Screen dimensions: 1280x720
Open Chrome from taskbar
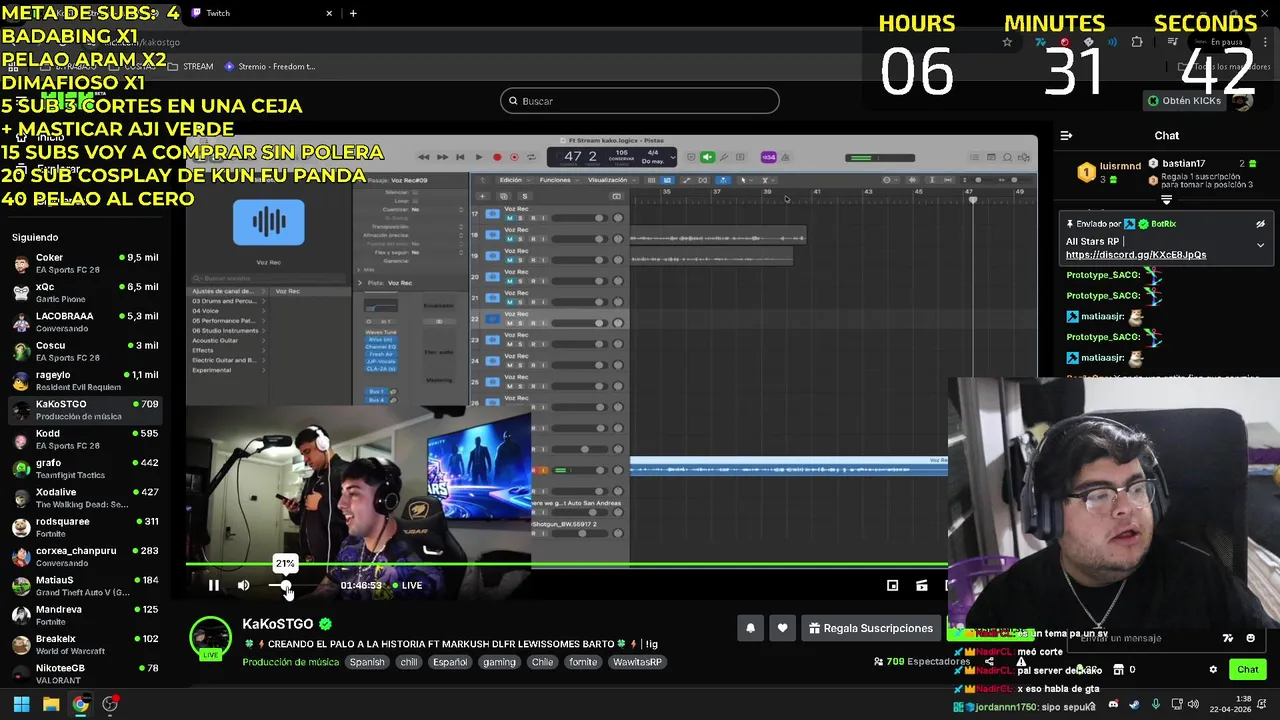point(80,704)
